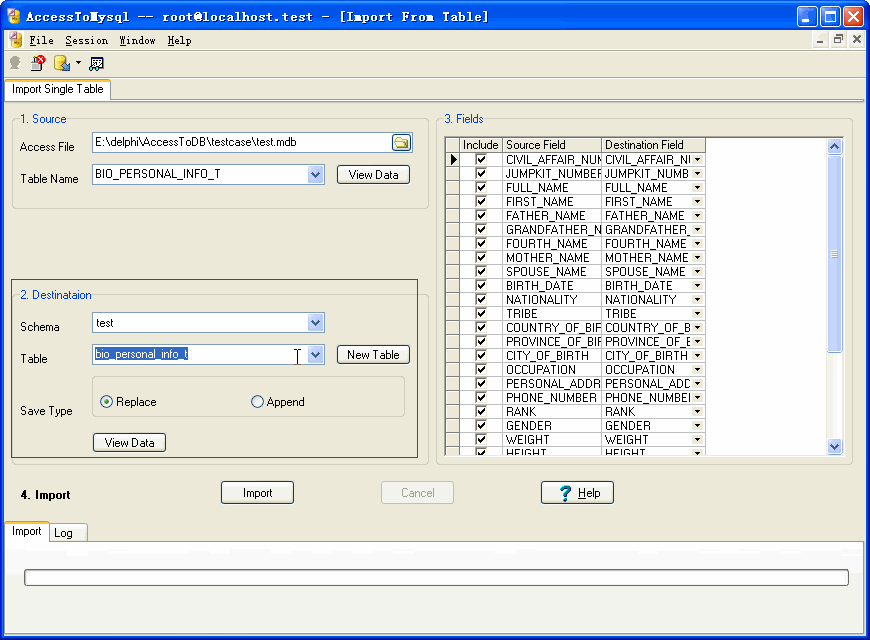Click the Import button
870x640 pixels.
tap(257, 493)
